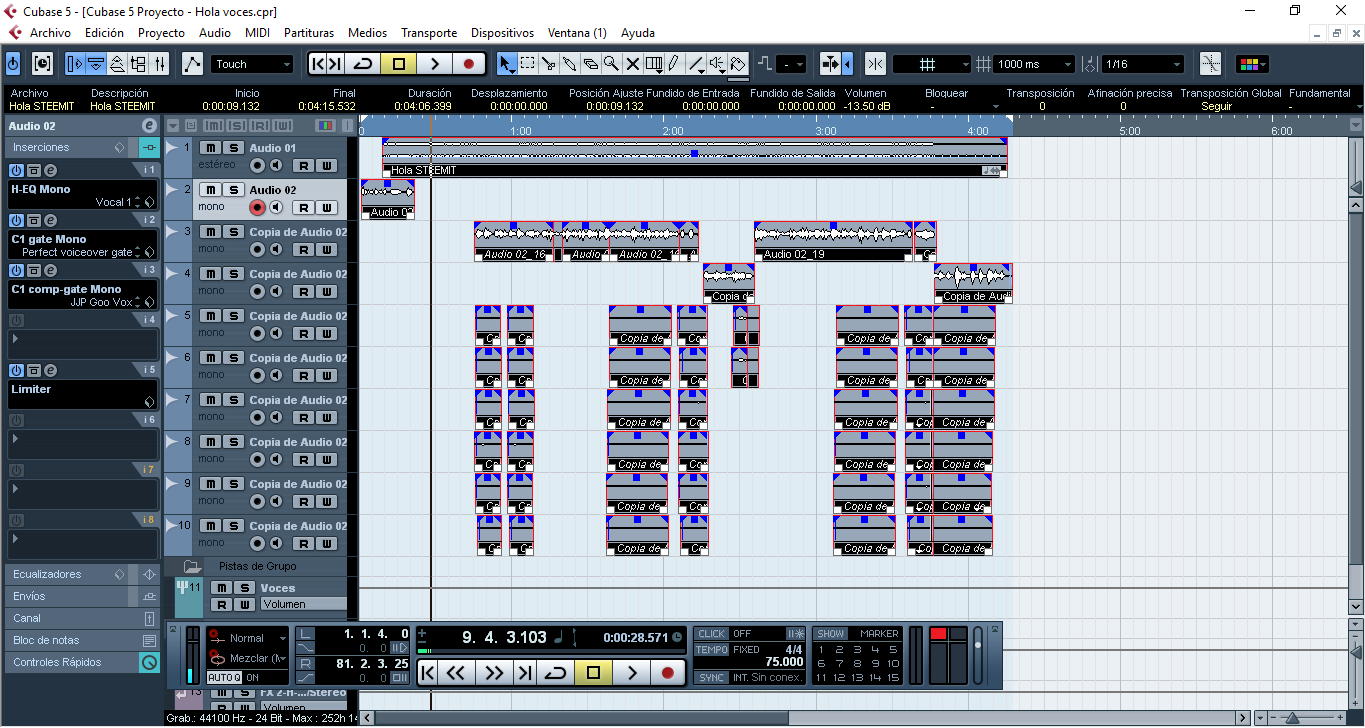Toggle Write automation on Audio 01 track
Screen dimensions: 1365x728
tap(325, 166)
